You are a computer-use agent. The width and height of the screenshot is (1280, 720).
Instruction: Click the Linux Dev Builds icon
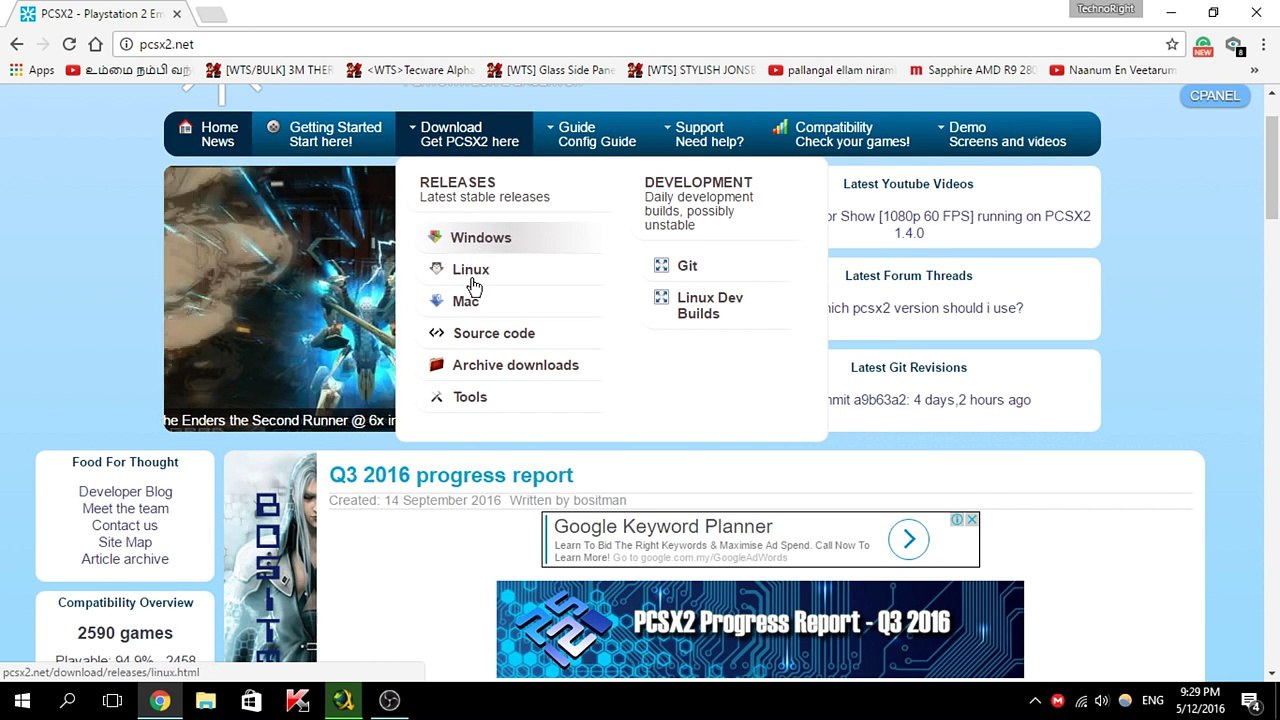pos(661,297)
